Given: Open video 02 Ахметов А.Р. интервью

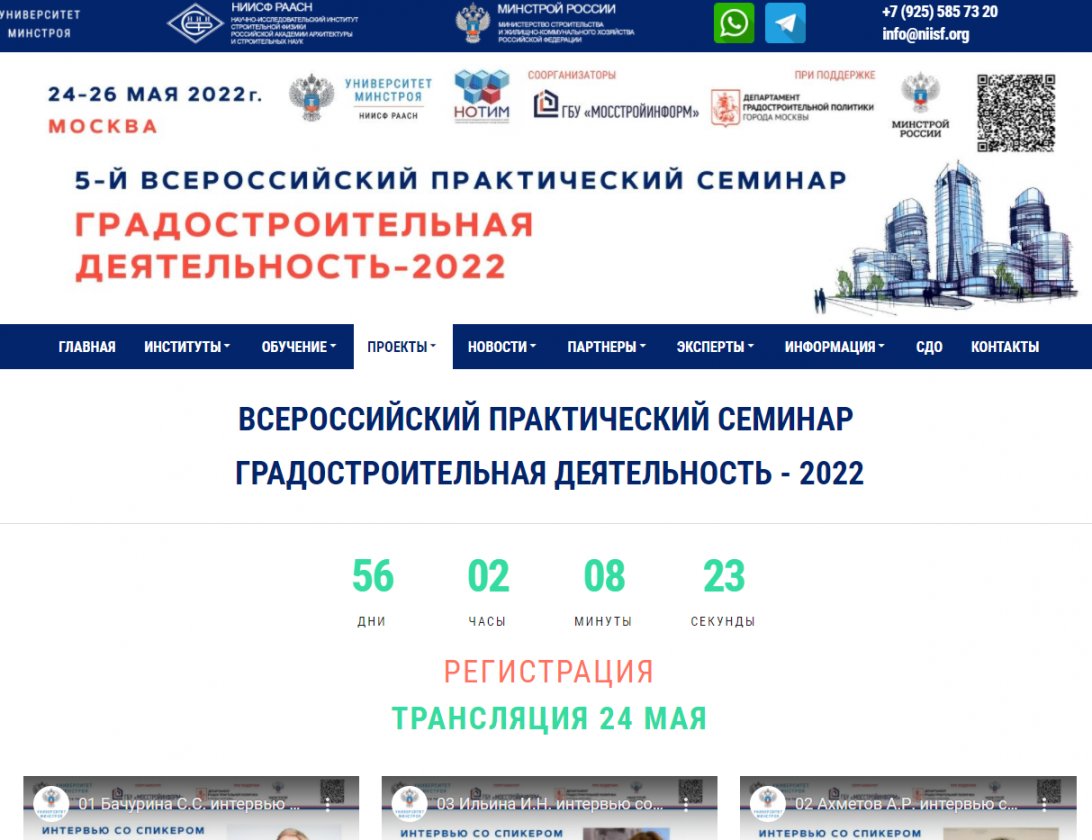Looking at the screenshot, I should coord(906,804).
